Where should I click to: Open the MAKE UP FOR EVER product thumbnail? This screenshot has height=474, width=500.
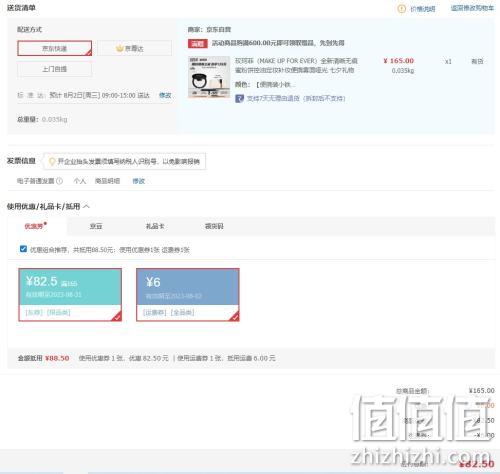coord(209,77)
